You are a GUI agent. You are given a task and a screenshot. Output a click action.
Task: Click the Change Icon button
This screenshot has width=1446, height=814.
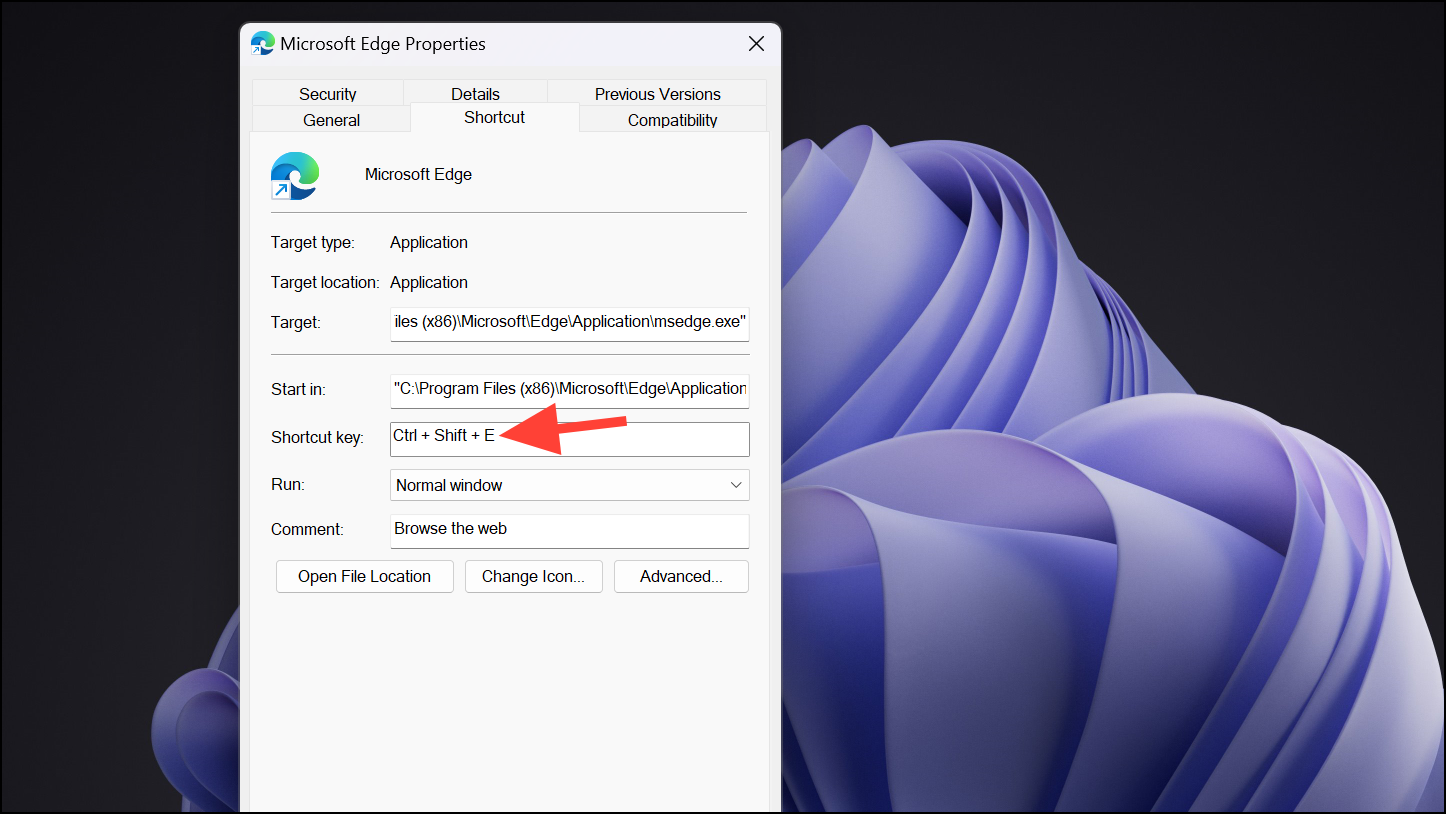tap(533, 576)
